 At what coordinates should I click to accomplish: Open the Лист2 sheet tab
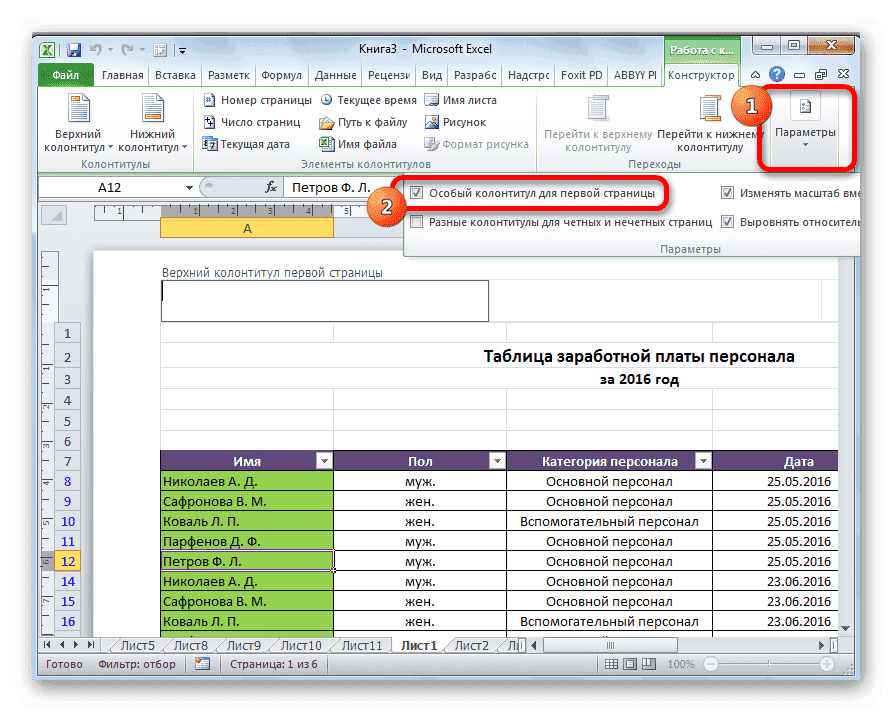point(471,645)
